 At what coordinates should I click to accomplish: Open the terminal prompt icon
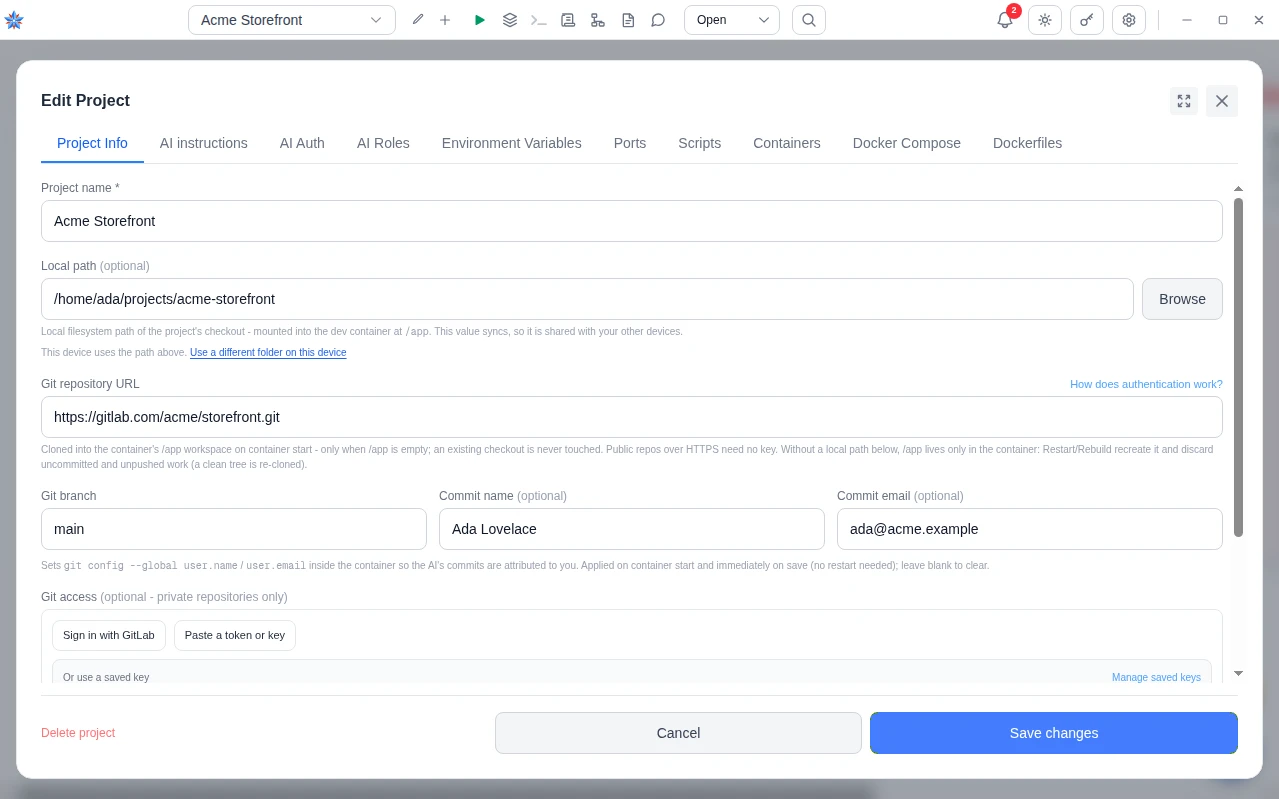click(539, 20)
